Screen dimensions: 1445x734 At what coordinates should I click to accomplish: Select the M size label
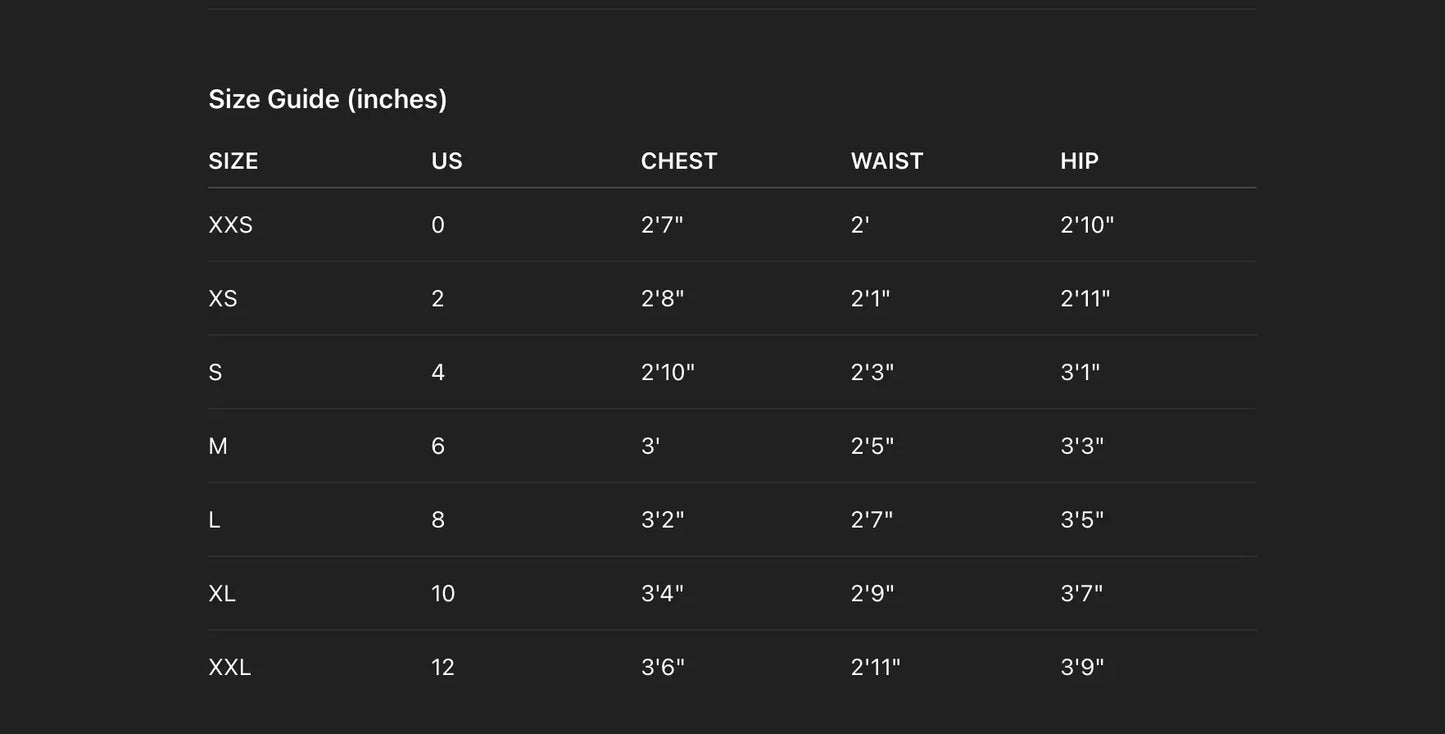(x=218, y=446)
